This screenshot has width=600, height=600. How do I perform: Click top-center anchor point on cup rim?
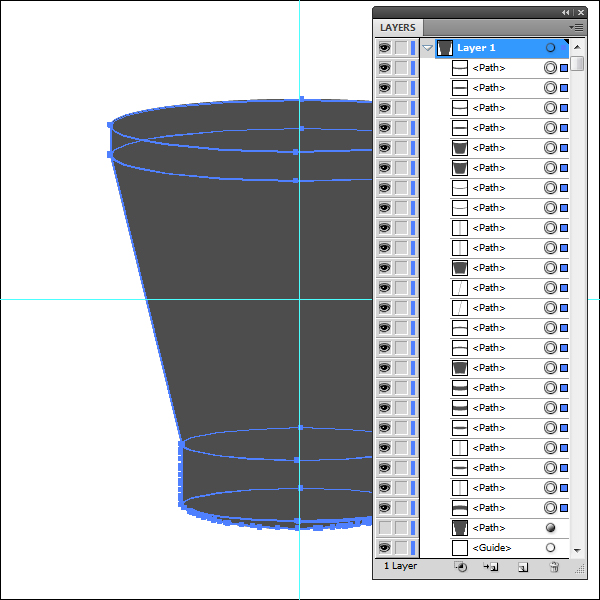point(302,99)
